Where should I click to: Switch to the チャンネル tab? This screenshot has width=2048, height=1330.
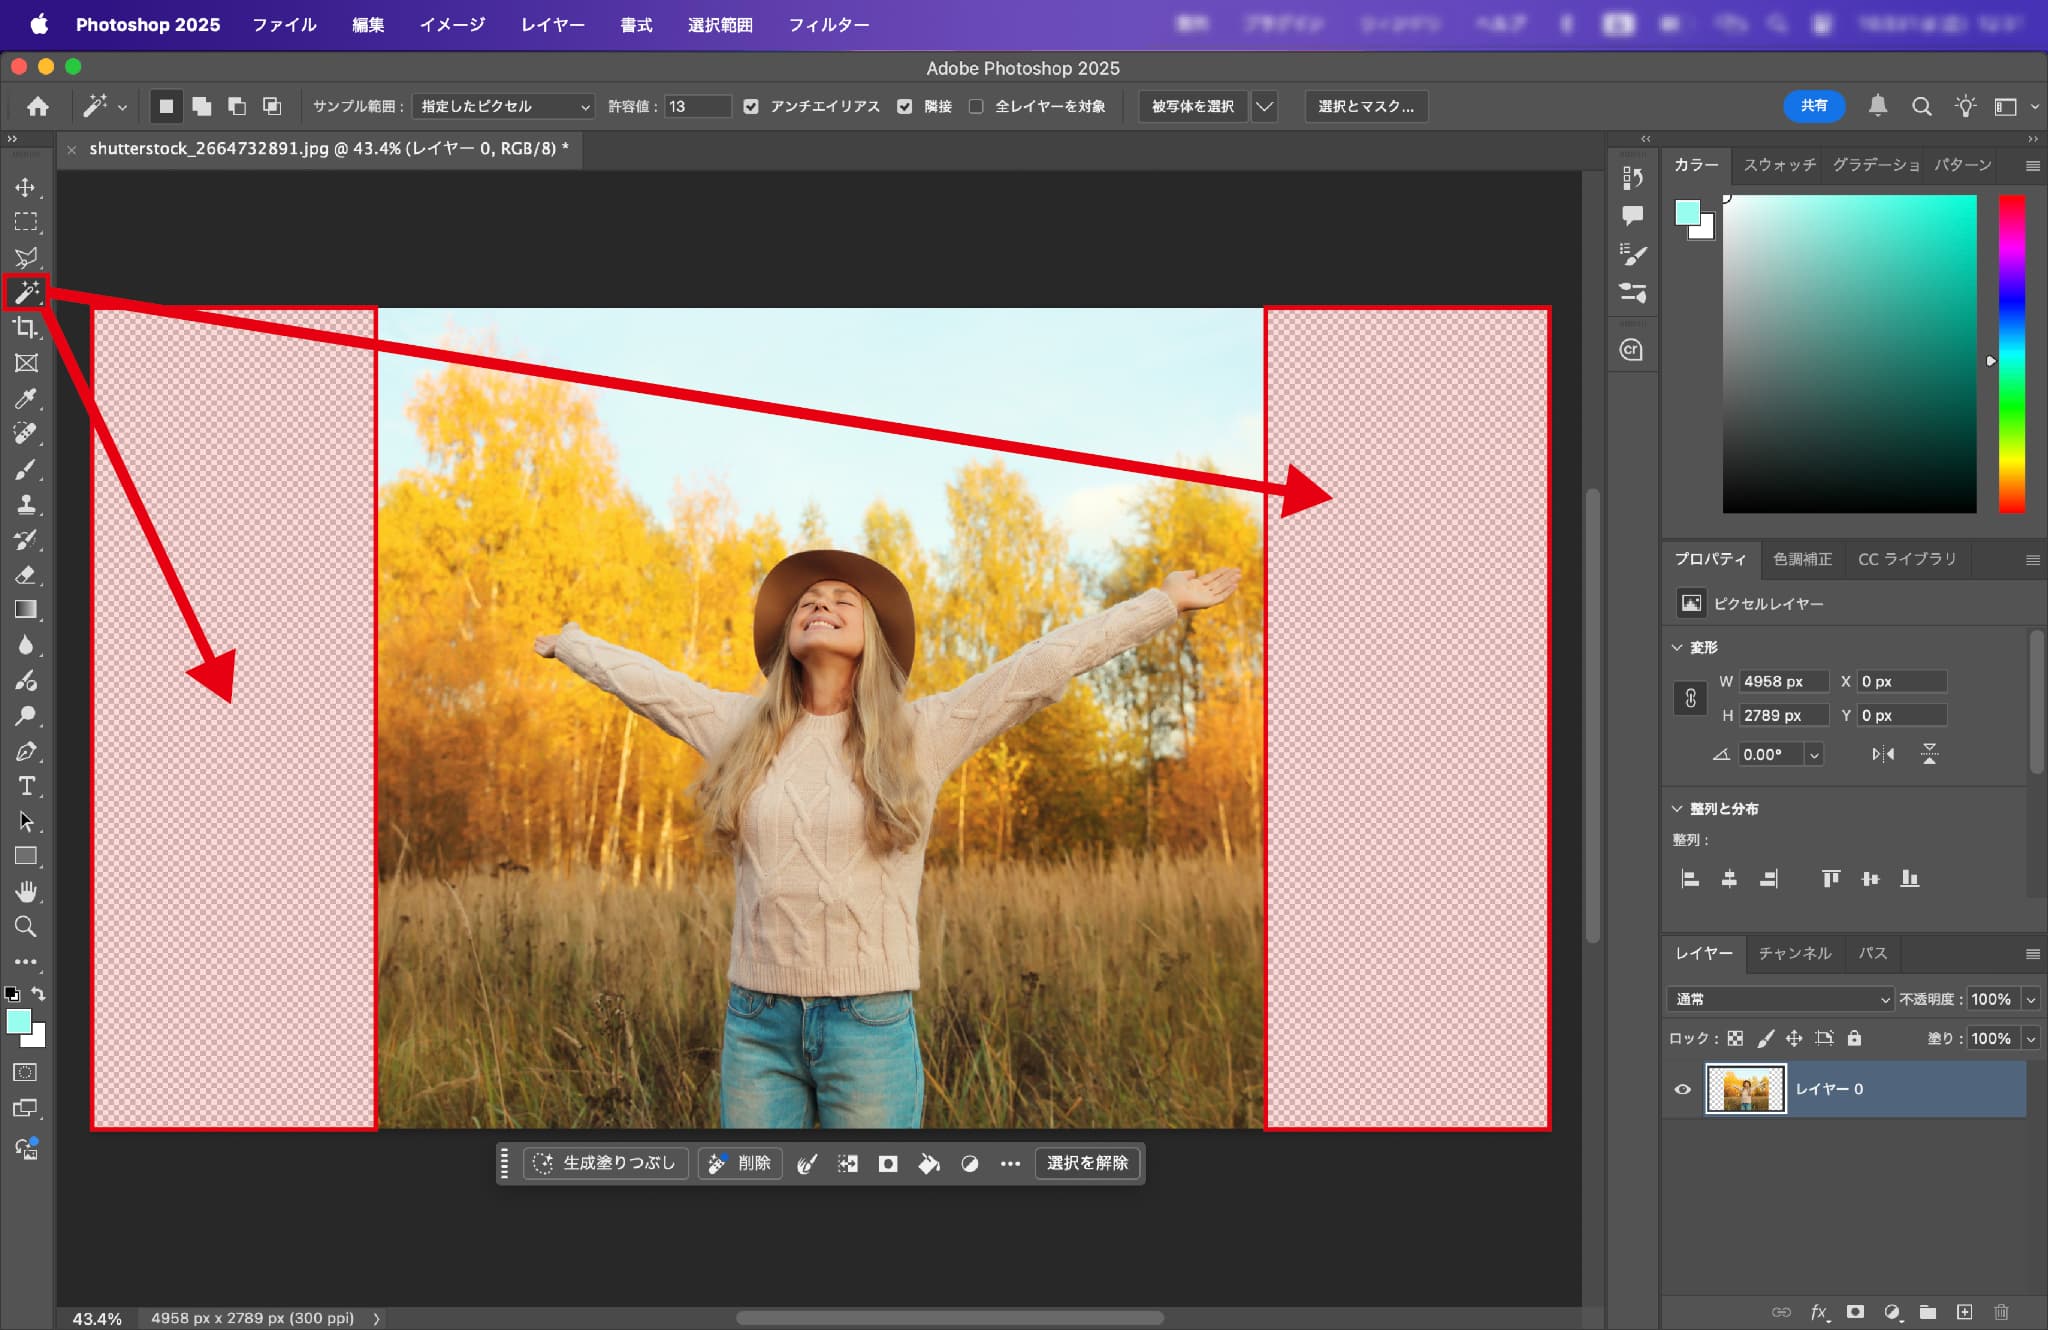1794,953
